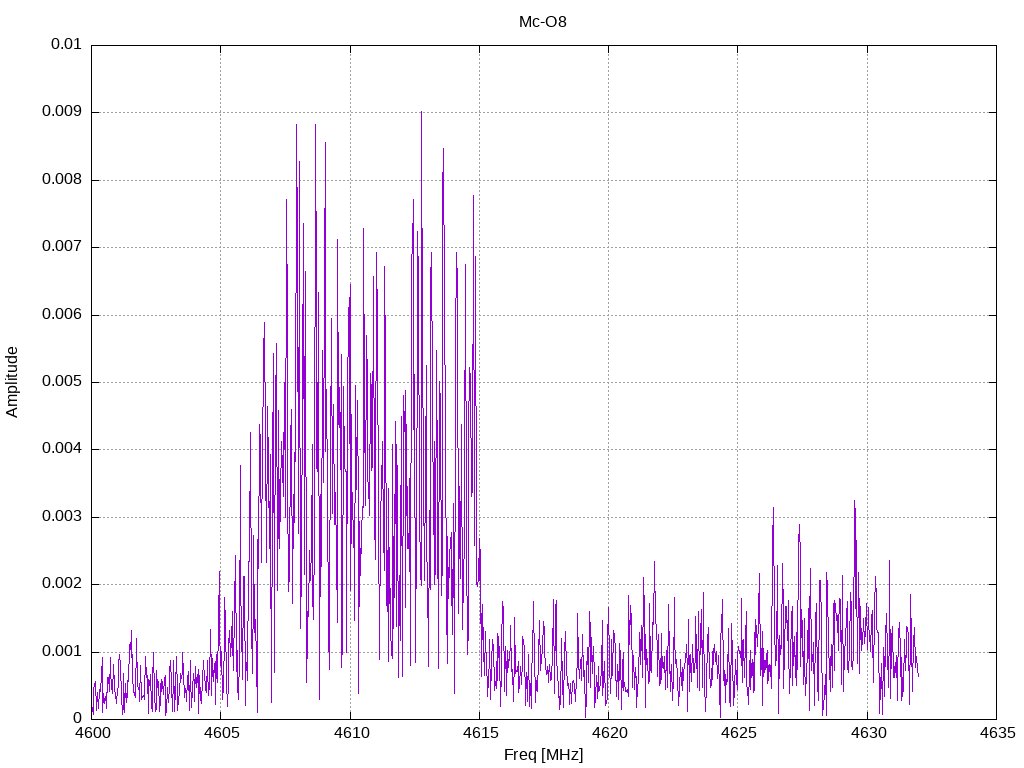Click the Freq [MHz] x-axis label
The height and width of the screenshot is (768, 1024).
point(543,755)
